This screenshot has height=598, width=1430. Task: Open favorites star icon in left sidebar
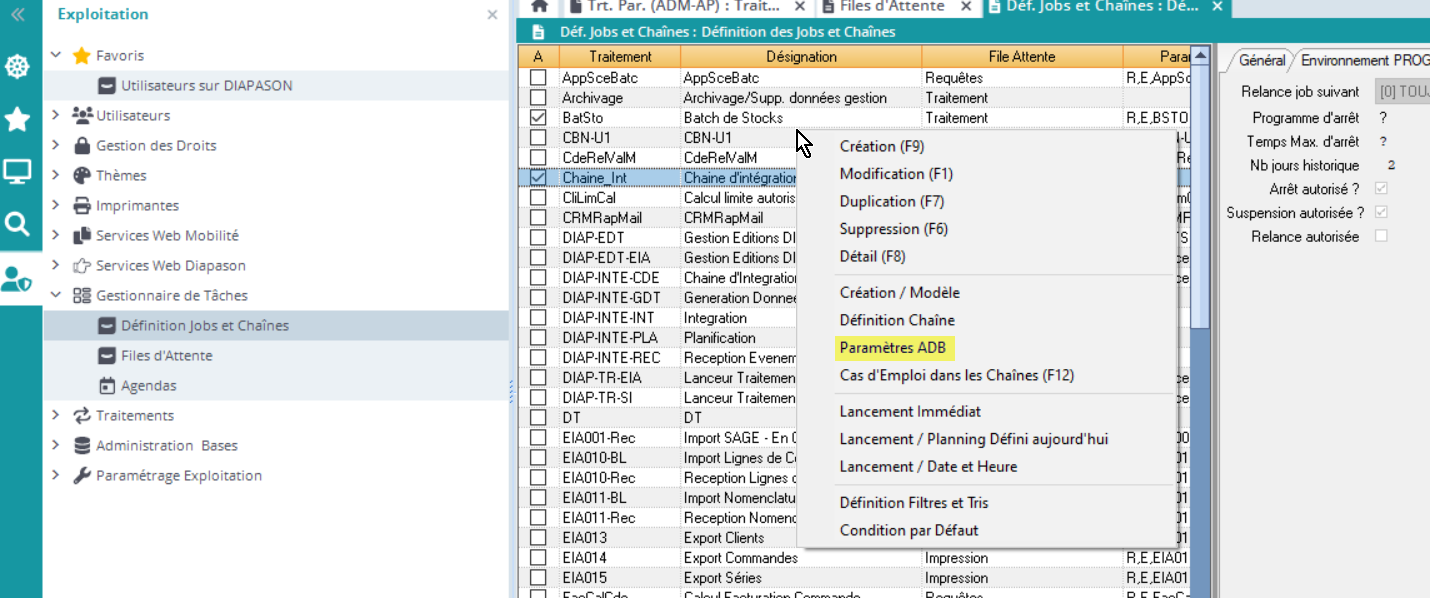coord(18,120)
